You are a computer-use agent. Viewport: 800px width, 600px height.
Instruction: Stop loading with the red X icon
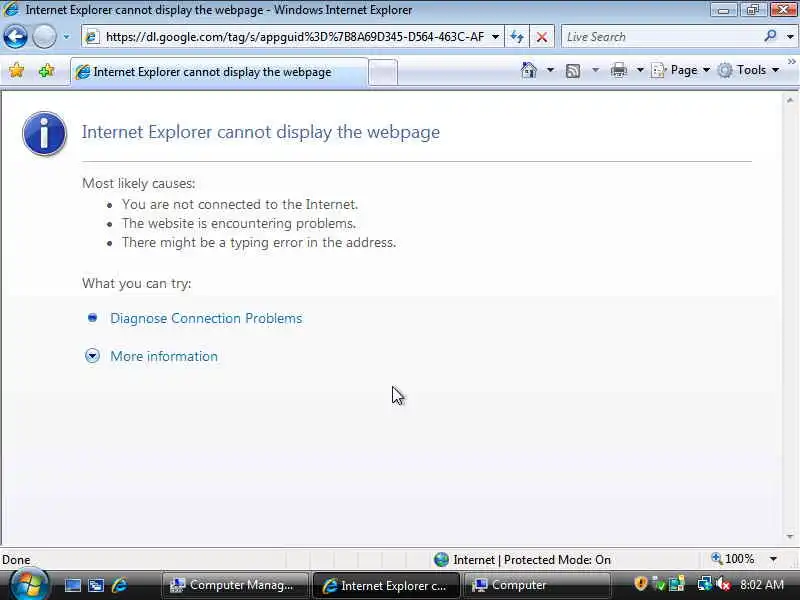542,37
